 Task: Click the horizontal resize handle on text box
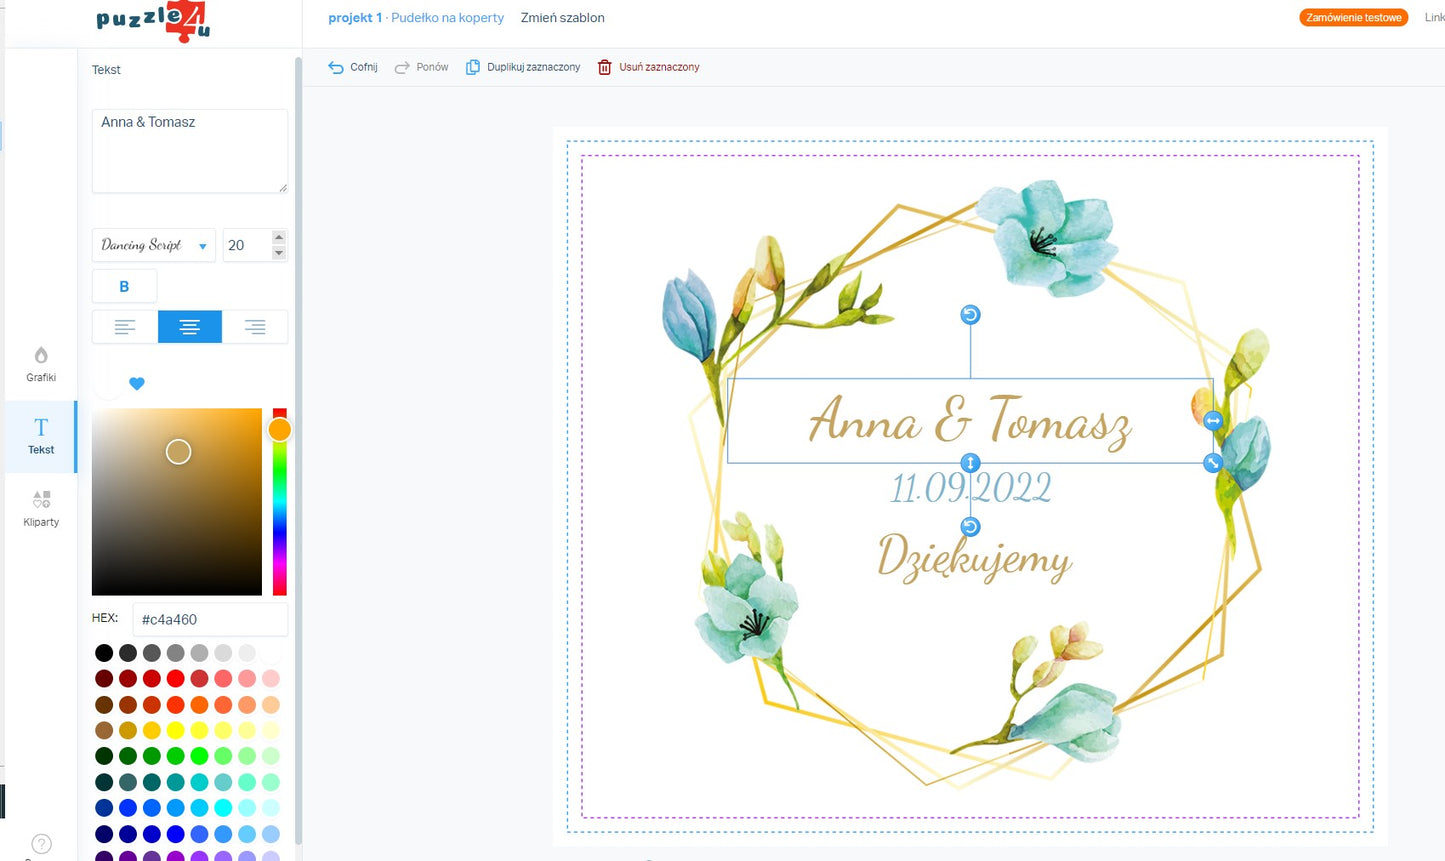click(x=1213, y=421)
